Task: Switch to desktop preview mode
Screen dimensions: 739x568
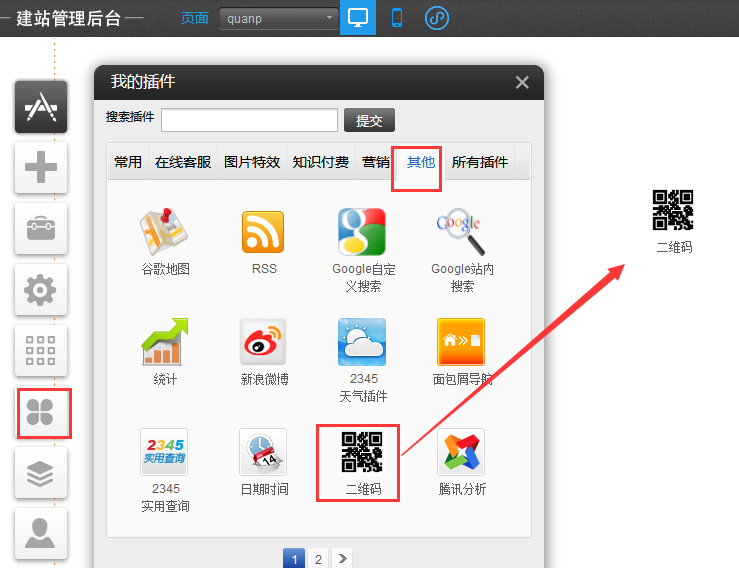Action: 358,18
